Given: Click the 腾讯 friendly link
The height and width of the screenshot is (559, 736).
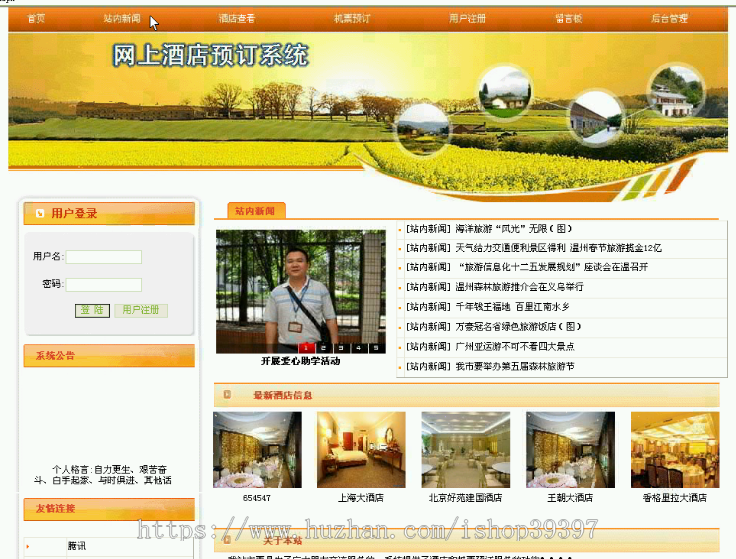Looking at the screenshot, I should click(x=77, y=546).
